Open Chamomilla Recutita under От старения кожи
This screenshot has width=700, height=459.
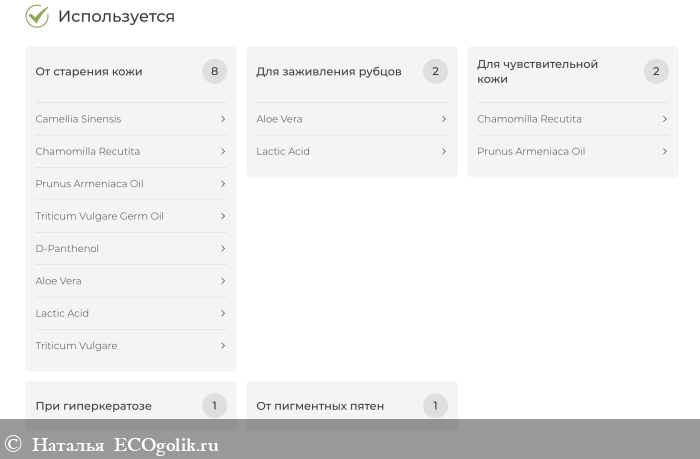point(88,151)
